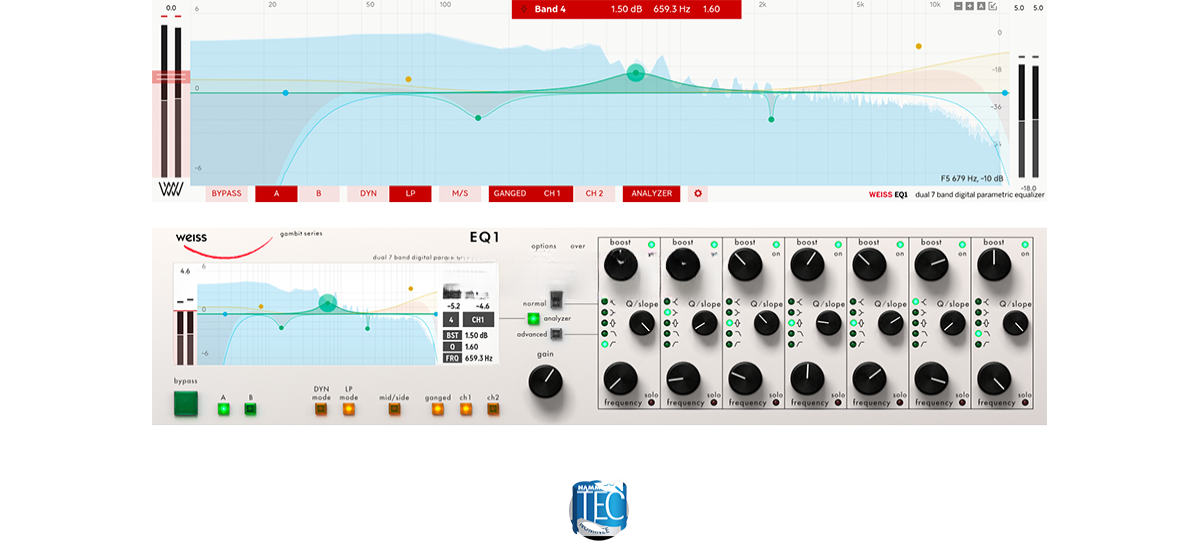This screenshot has height=547, width=1200.
Task: Select the yellow node near 80 Hz on the top graph
Action: 408,79
